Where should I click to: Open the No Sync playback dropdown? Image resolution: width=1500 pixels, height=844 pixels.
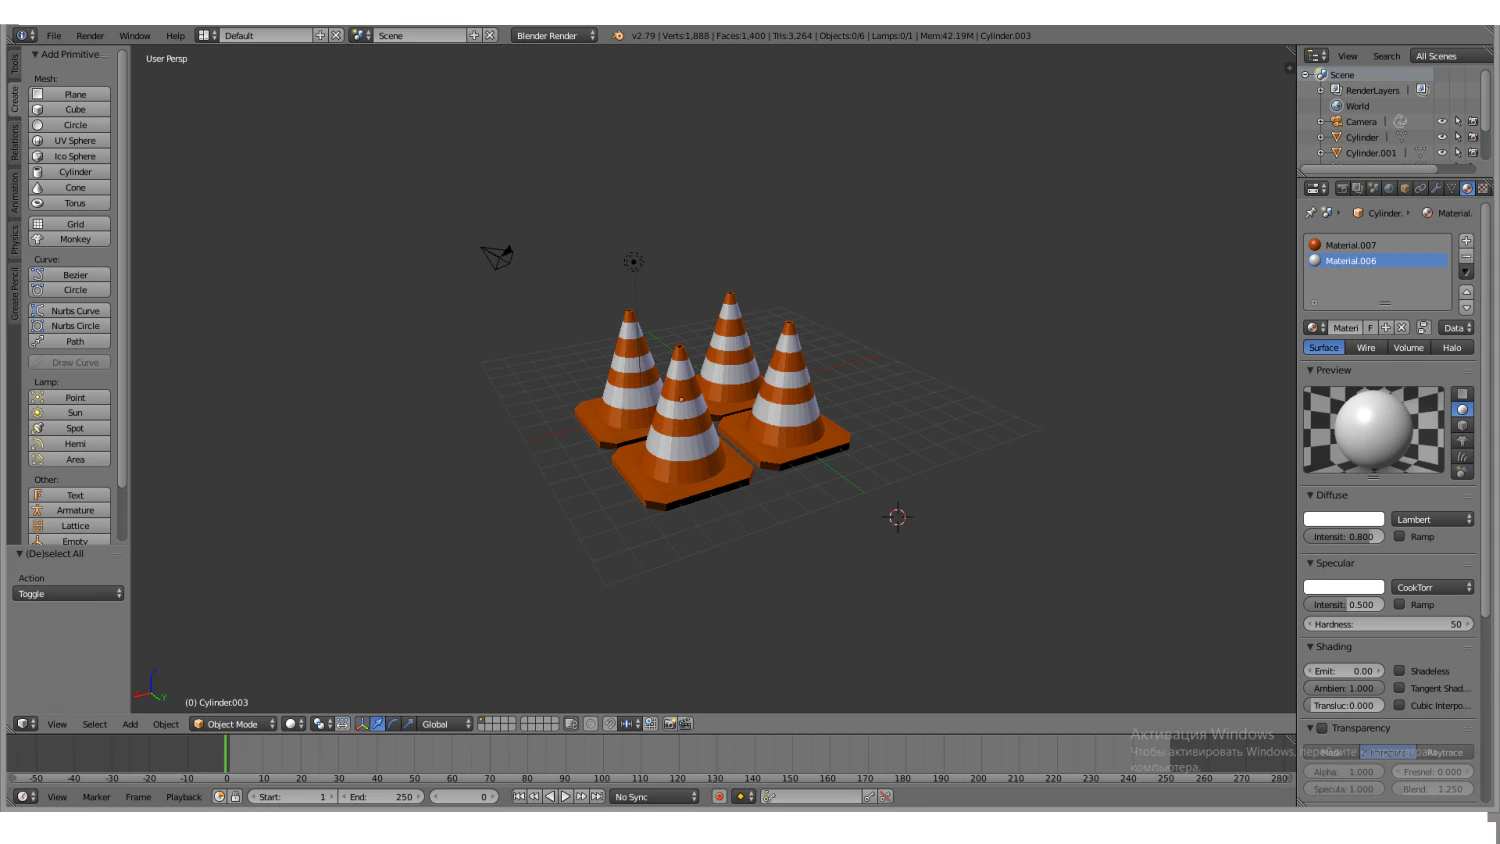654,797
